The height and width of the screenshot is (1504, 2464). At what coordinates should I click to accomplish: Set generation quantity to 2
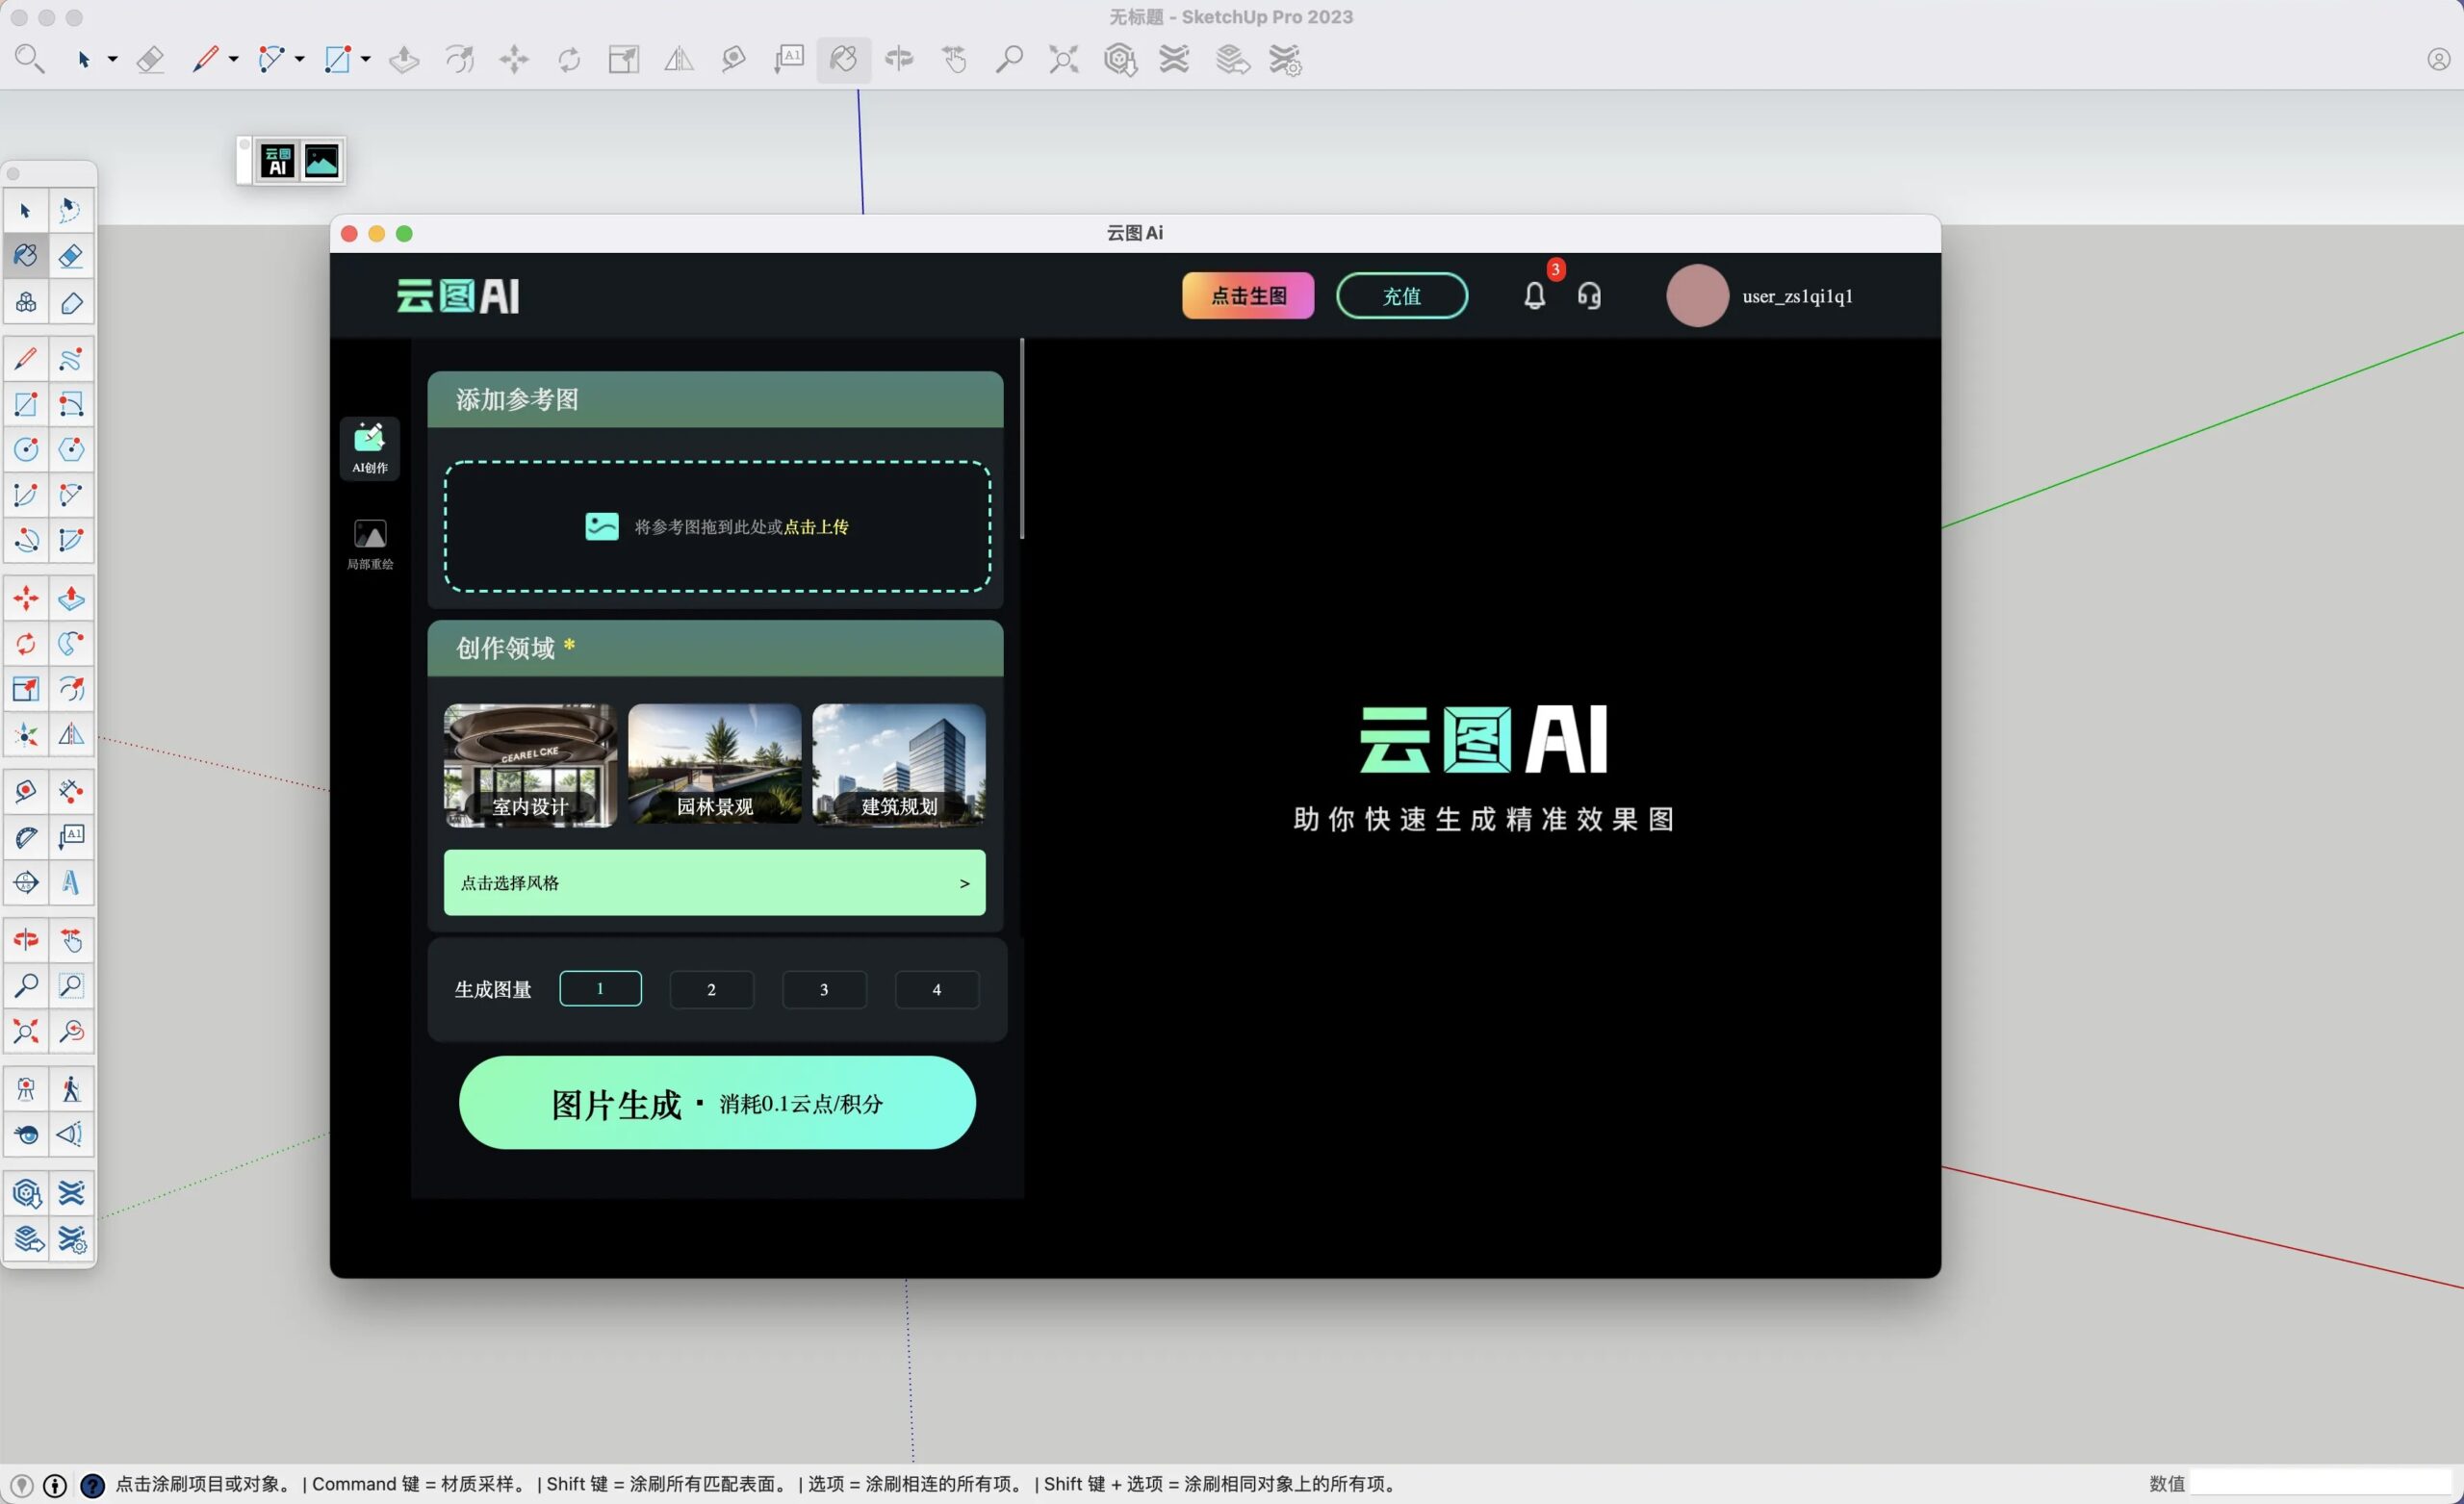tap(711, 989)
